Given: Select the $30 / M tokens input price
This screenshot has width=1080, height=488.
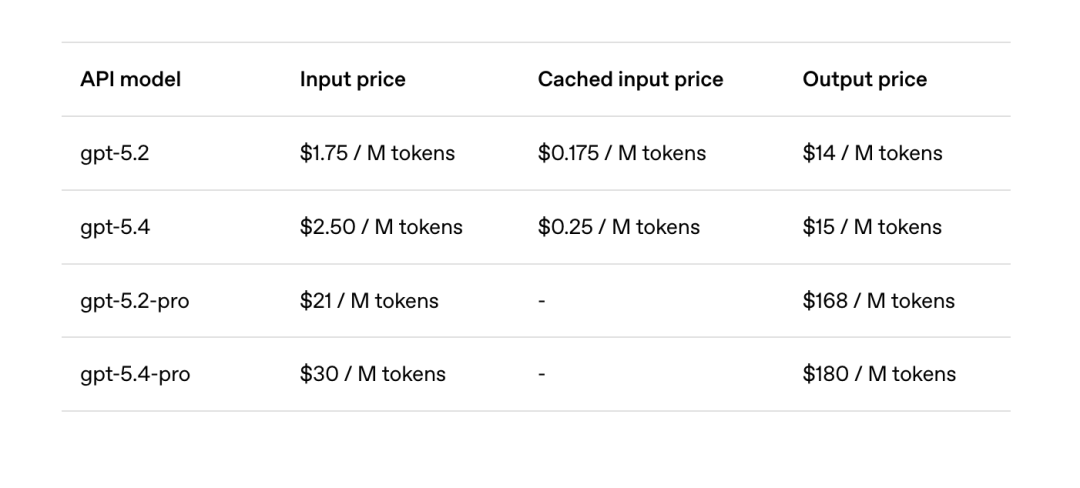Looking at the screenshot, I should [372, 375].
